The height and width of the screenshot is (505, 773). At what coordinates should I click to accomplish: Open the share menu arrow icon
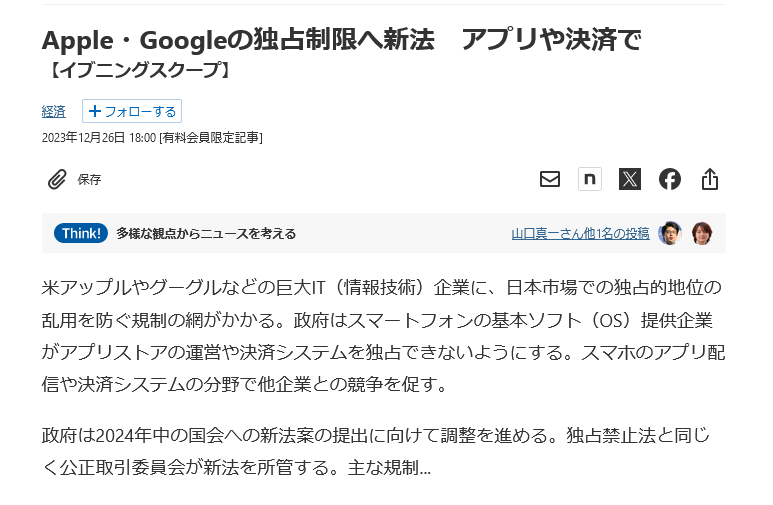point(709,179)
